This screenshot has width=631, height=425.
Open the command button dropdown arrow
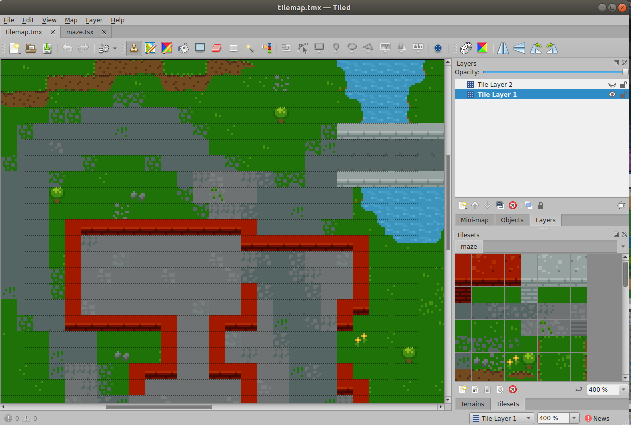pos(115,48)
